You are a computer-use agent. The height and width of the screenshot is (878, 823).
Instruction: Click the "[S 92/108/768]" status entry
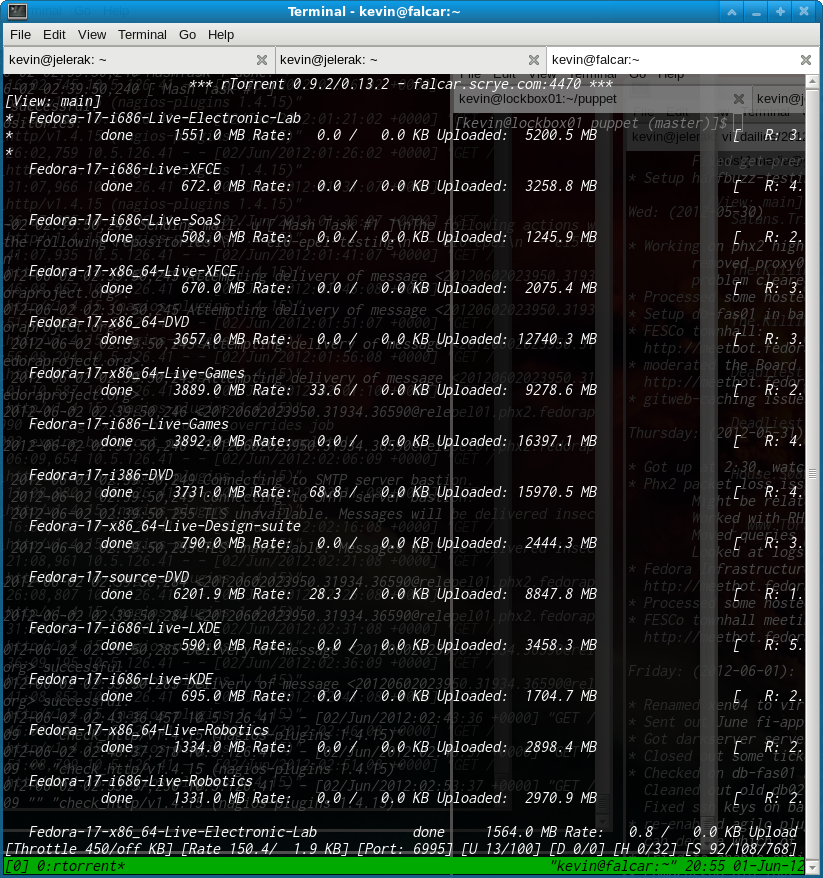coord(742,849)
